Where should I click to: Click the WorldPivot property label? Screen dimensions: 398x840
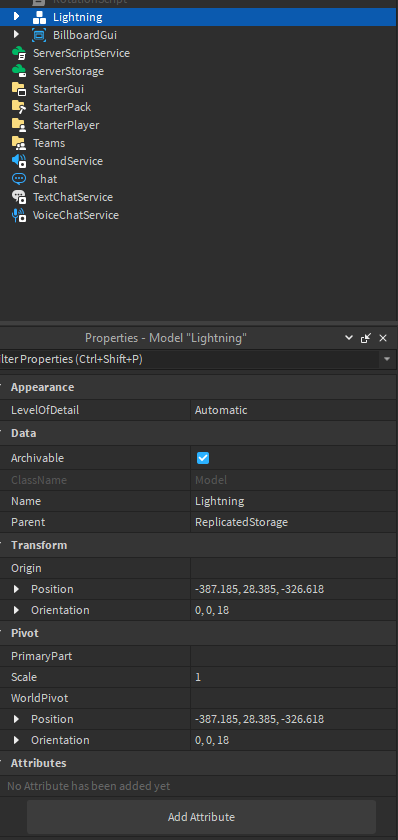point(40,699)
